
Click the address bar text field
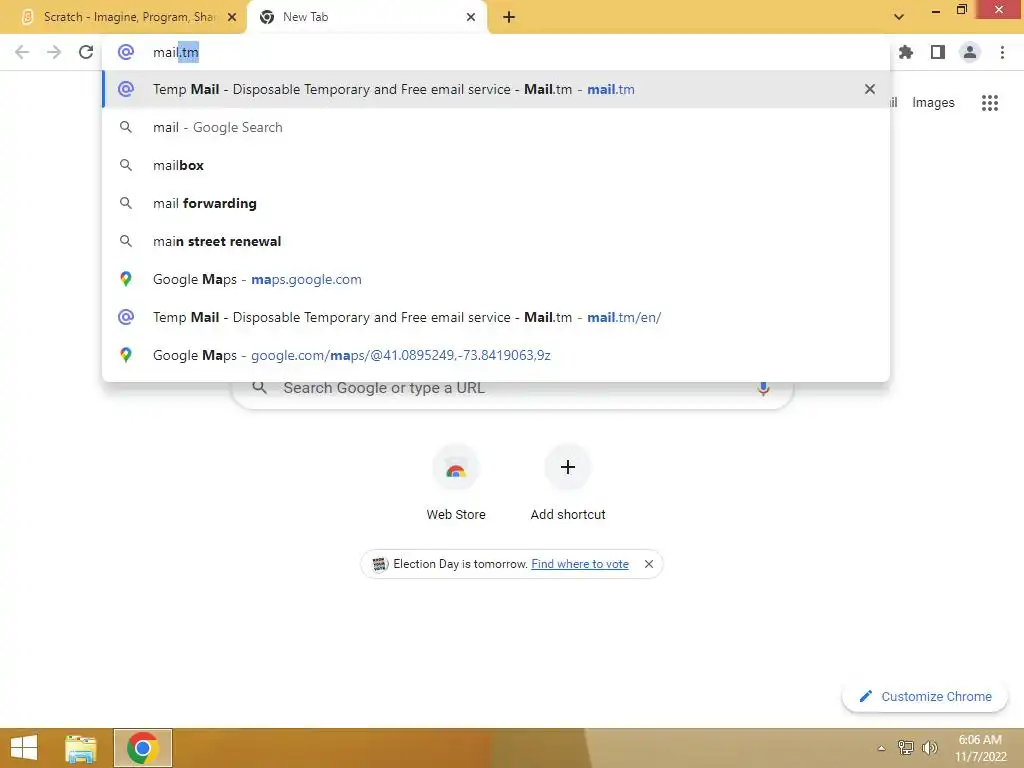(x=496, y=52)
